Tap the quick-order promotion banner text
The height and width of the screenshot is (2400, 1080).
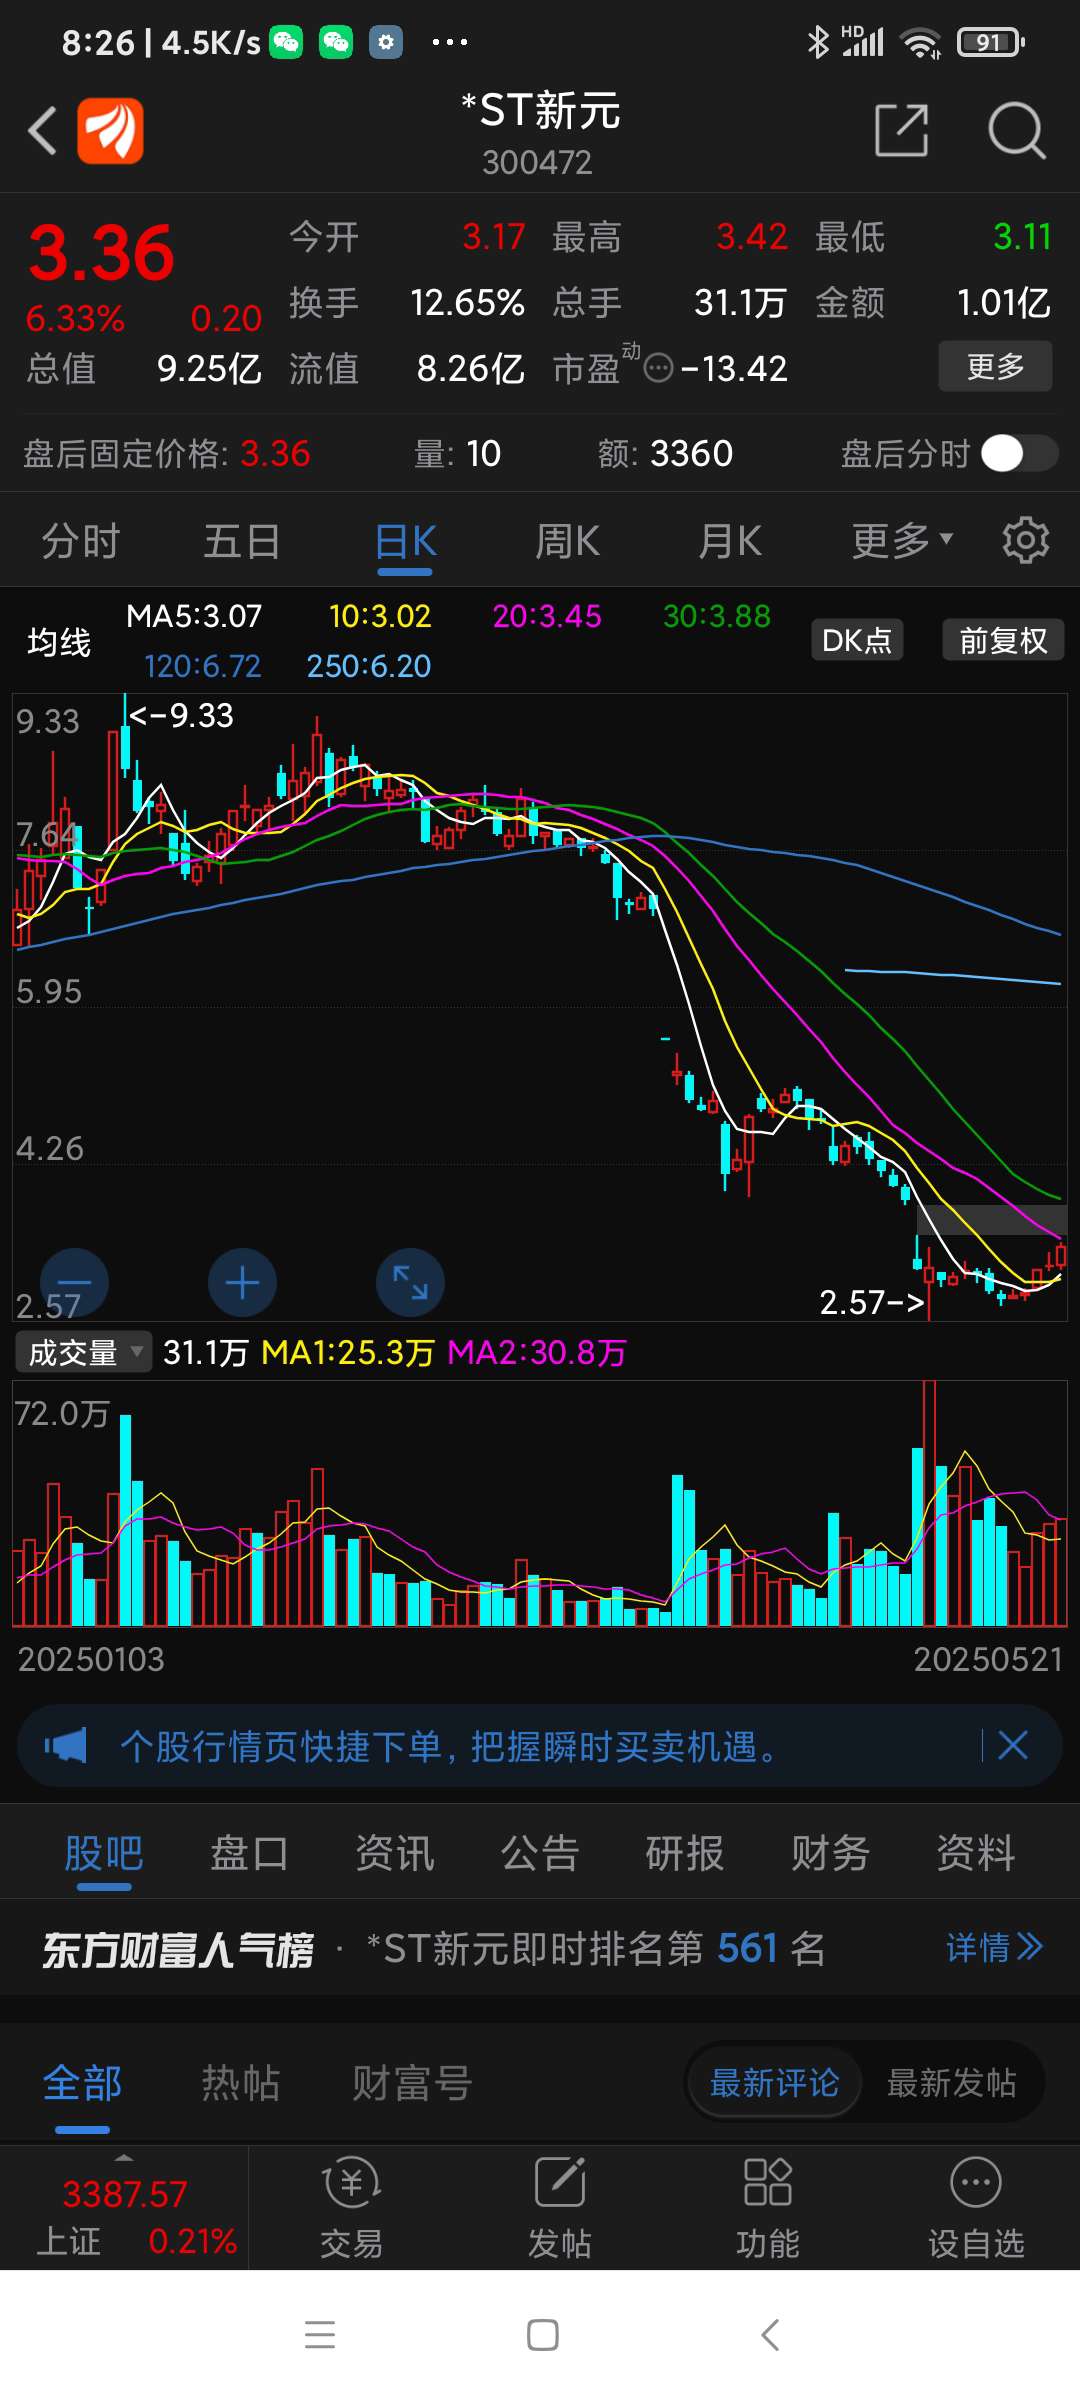pyautogui.click(x=448, y=1746)
